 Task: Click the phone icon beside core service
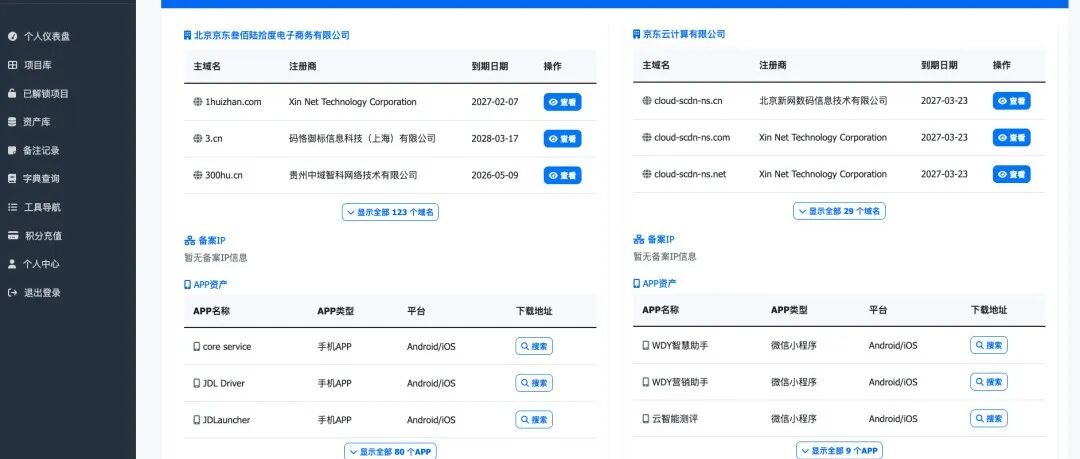pos(196,347)
